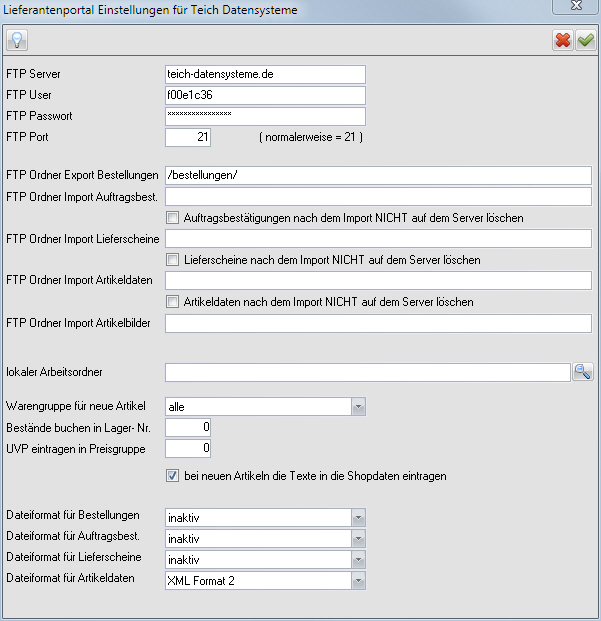The height and width of the screenshot is (621, 601).
Task: Click the FTP Server input field
Action: click(265, 74)
